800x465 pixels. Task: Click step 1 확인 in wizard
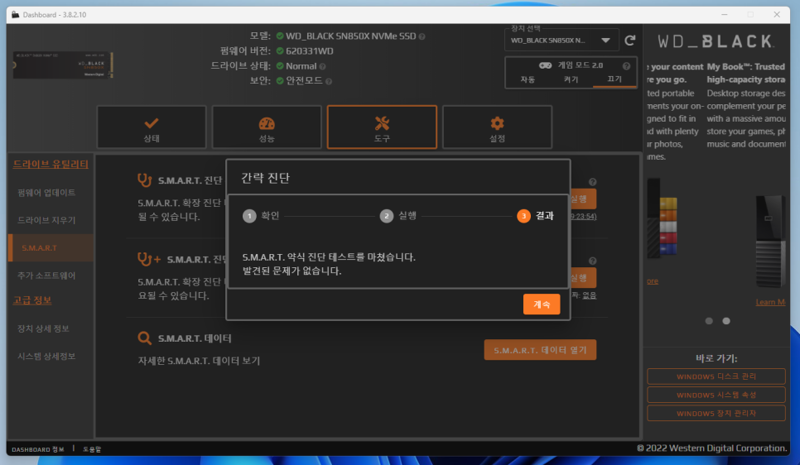pyautogui.click(x=261, y=216)
